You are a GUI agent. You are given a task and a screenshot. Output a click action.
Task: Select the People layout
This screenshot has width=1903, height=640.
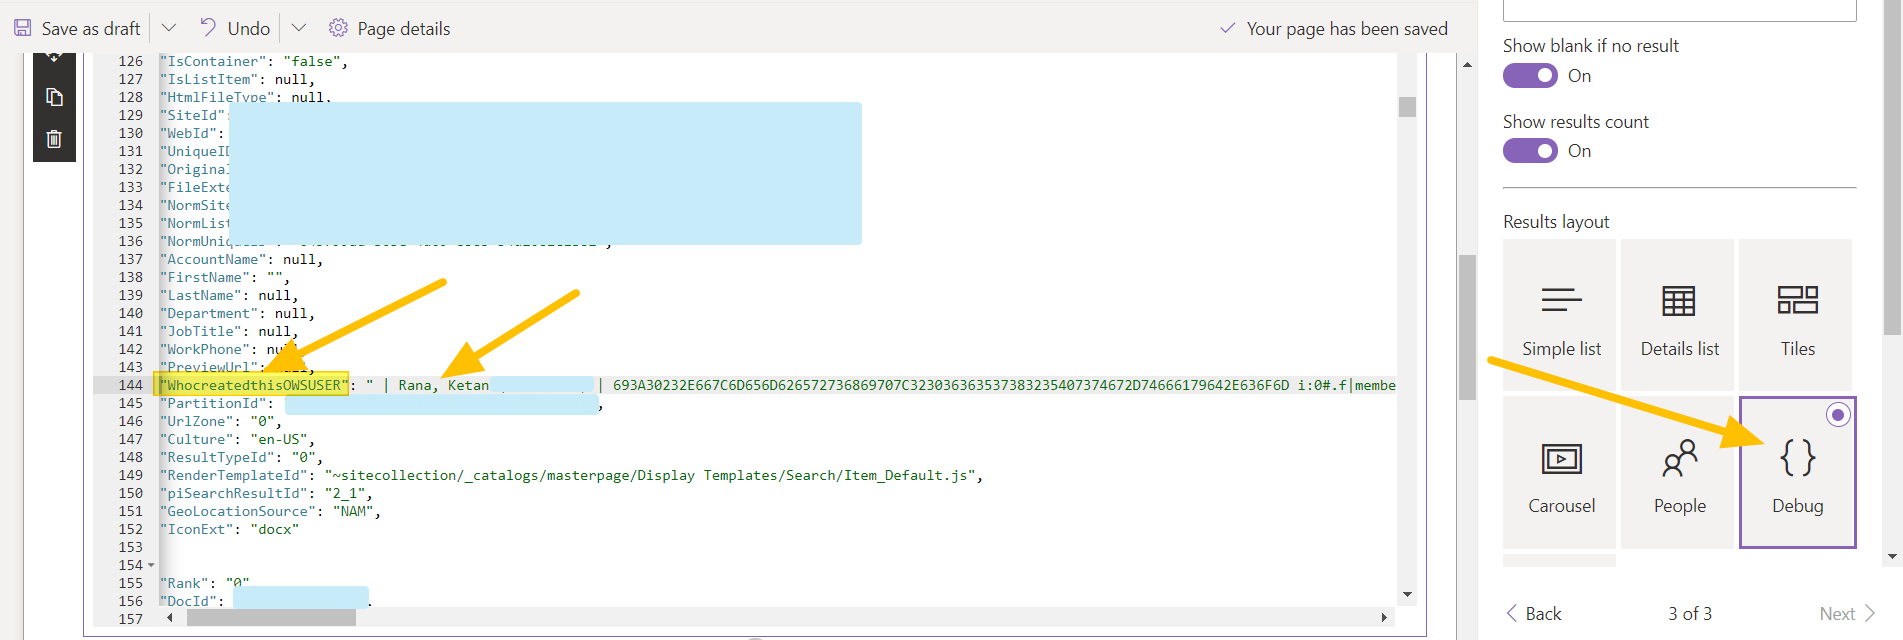pyautogui.click(x=1678, y=472)
